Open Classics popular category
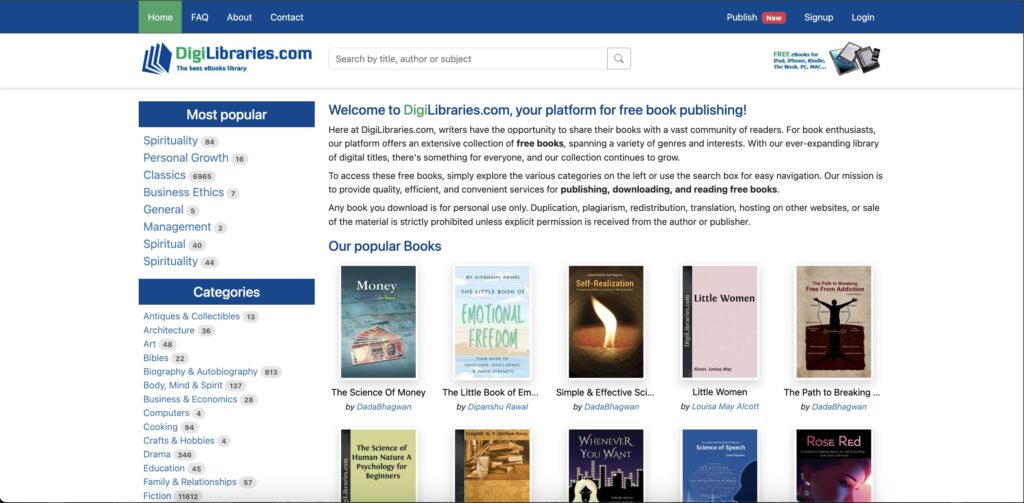The image size is (1024, 503). 165,175
